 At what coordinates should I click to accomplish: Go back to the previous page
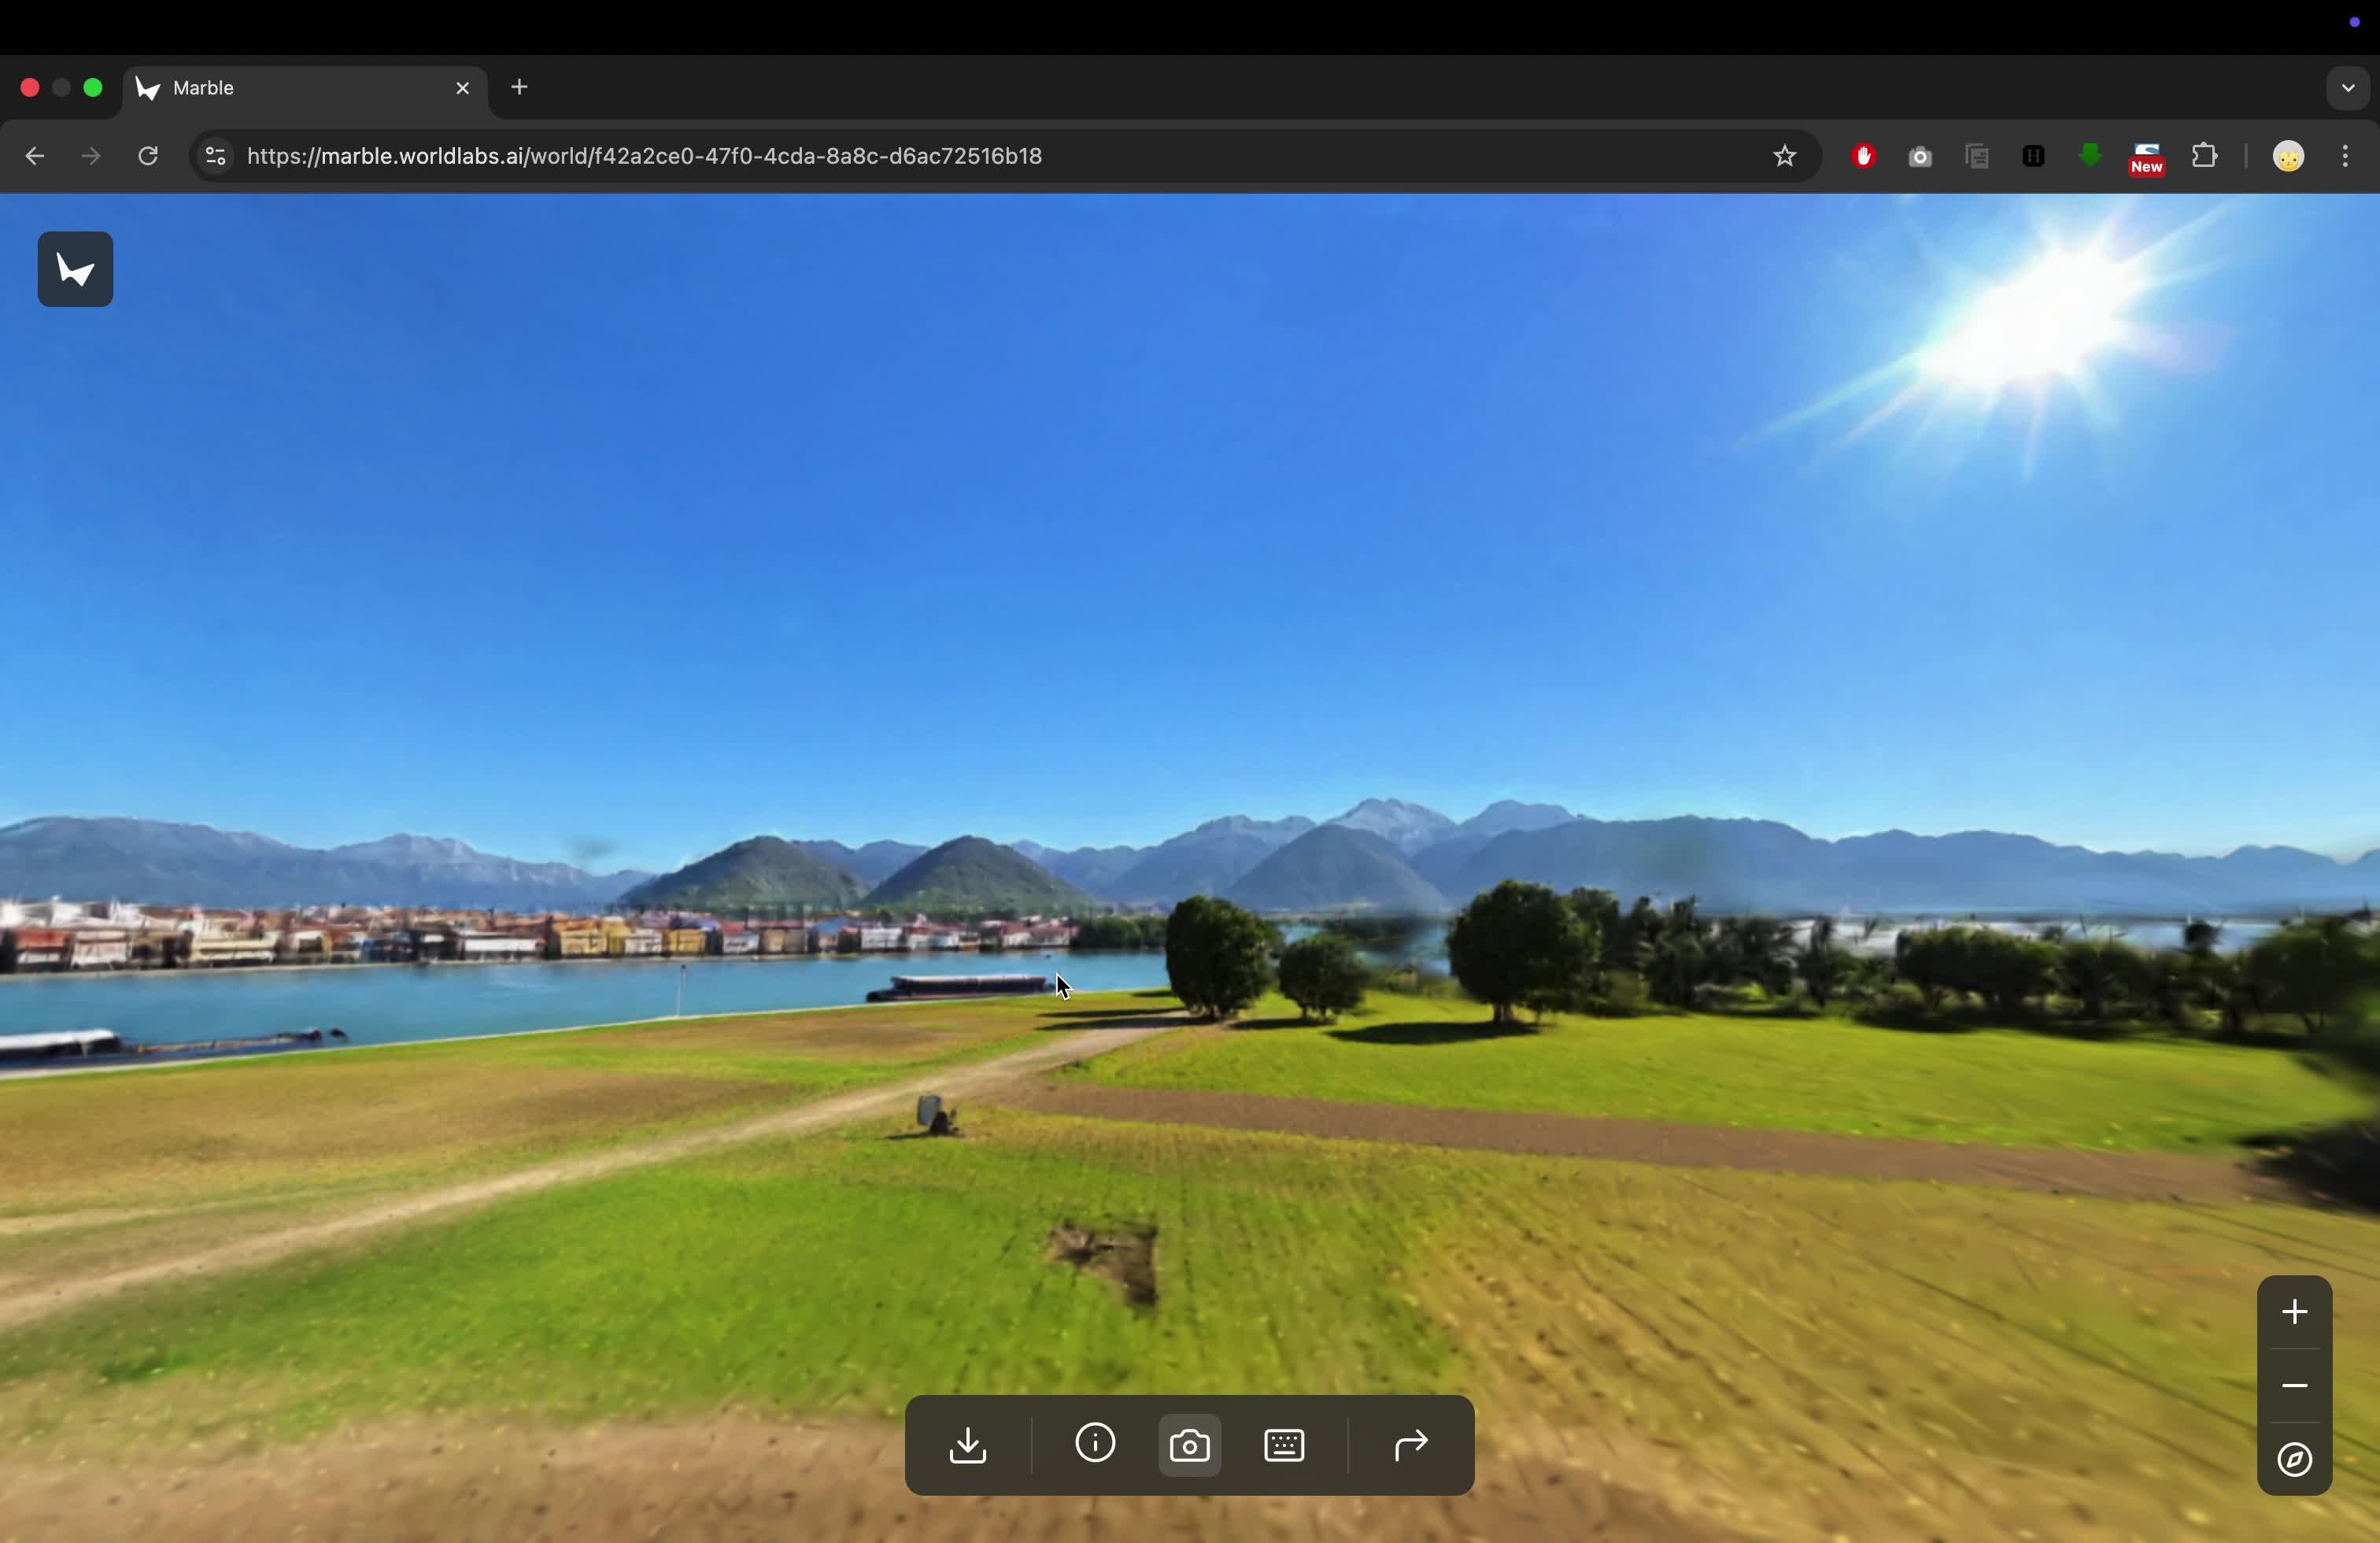[x=34, y=156]
